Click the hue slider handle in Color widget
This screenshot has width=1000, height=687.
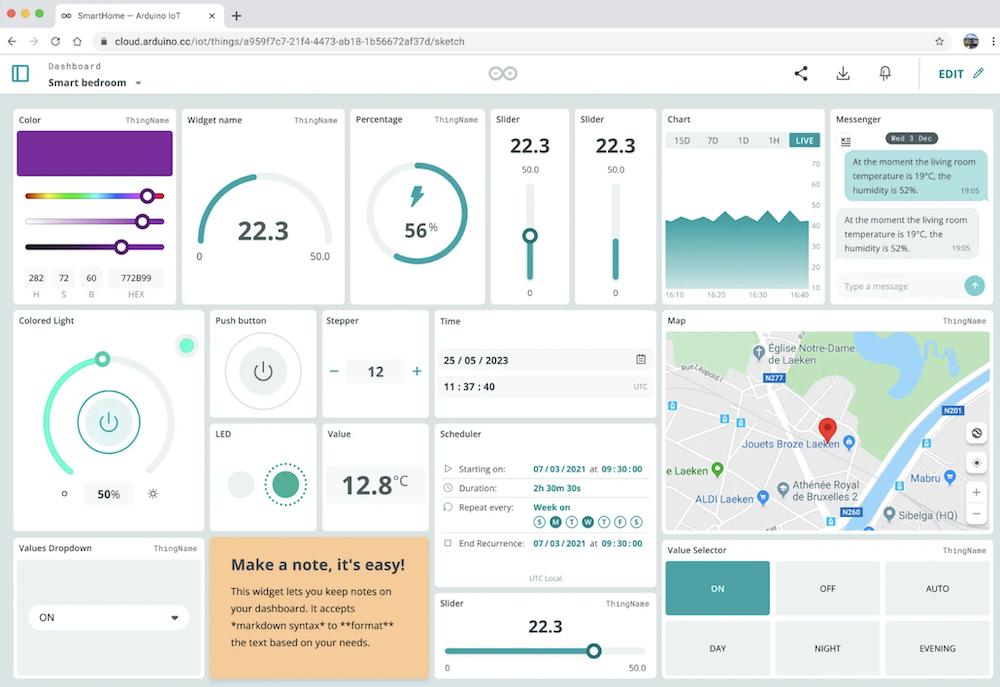[x=147, y=196]
